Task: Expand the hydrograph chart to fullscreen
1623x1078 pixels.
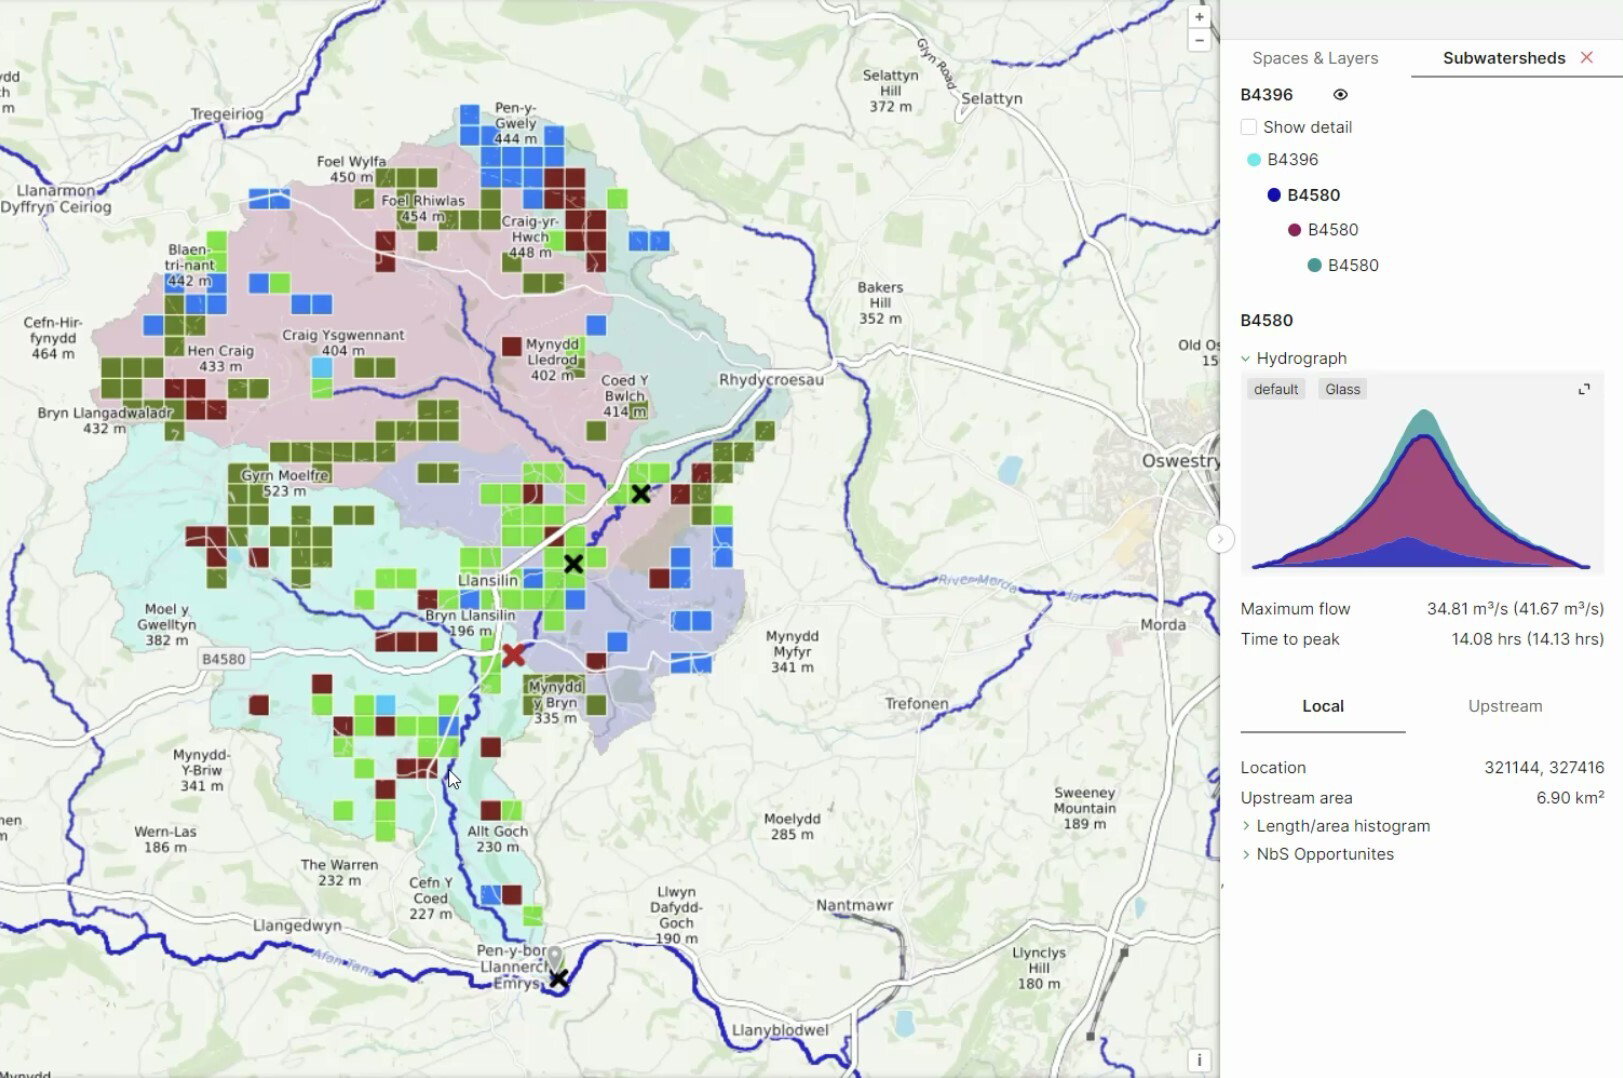Action: (1584, 389)
